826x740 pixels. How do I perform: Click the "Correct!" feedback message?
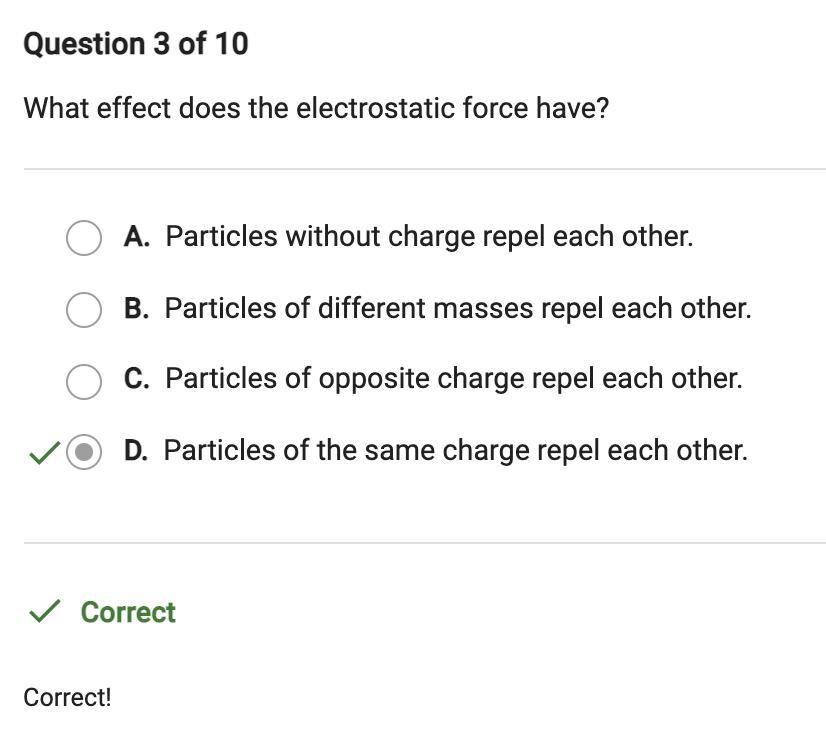point(67,697)
